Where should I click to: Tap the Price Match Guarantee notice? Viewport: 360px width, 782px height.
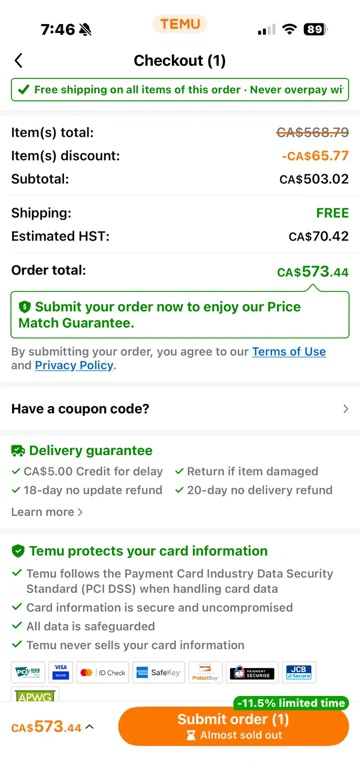tap(180, 315)
